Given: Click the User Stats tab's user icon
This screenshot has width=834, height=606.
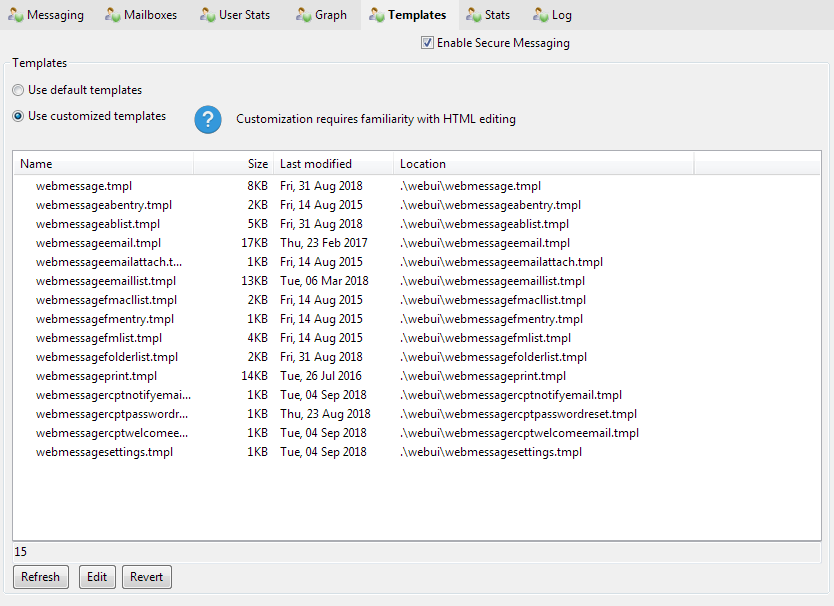Looking at the screenshot, I should [x=207, y=15].
